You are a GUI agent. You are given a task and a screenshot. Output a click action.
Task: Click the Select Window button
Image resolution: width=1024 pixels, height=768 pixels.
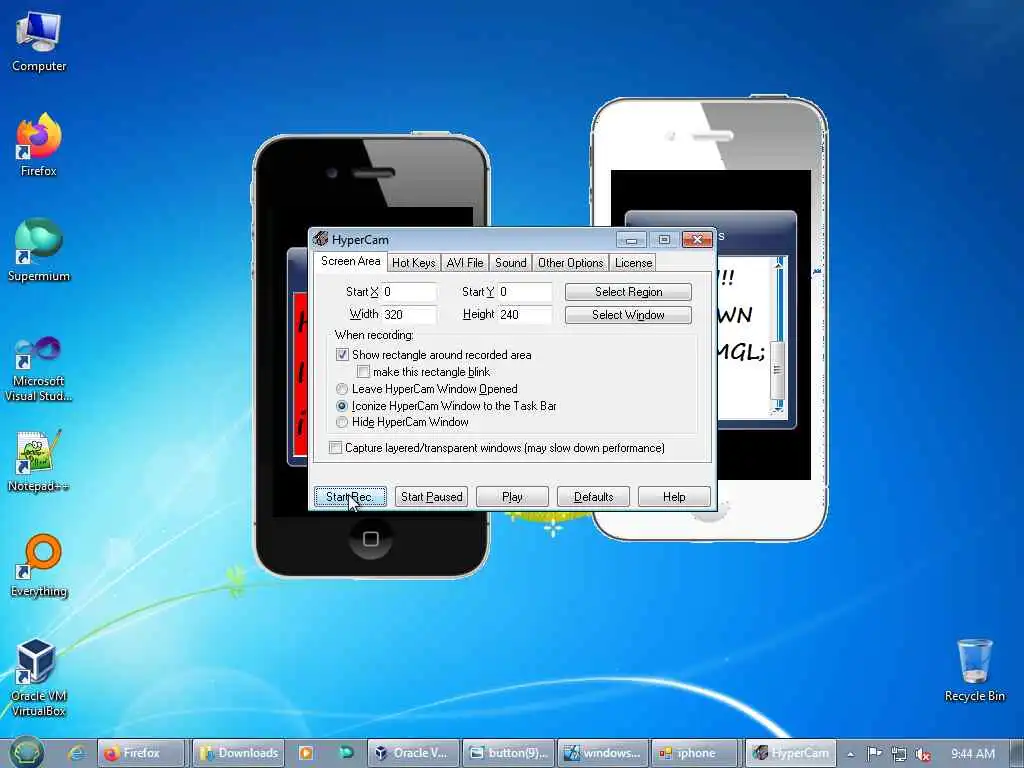click(628, 315)
